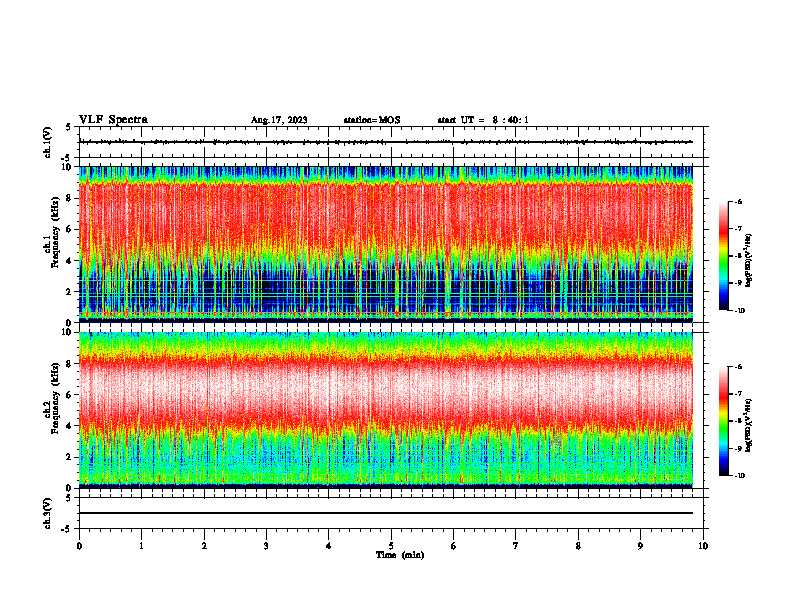The image size is (792, 612).
Task: Click the "VLF Spectra" plot title
Action: [x=113, y=120]
